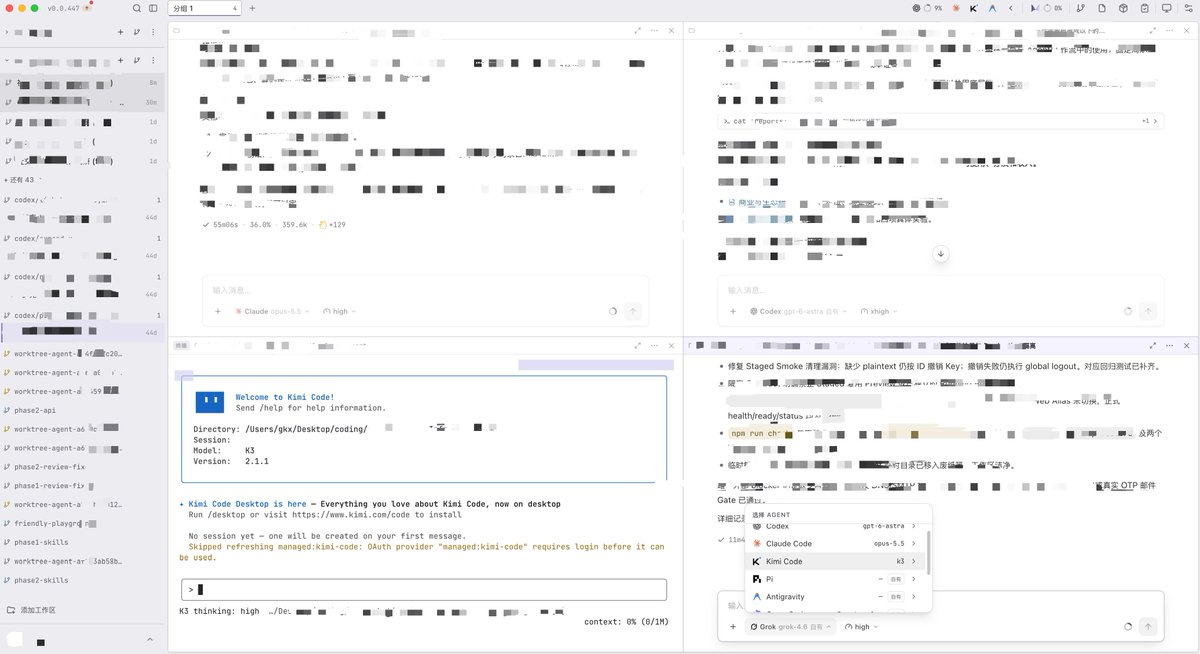1200x654 pixels.
Task: Send message with arrow in Codex pane
Action: (1148, 311)
